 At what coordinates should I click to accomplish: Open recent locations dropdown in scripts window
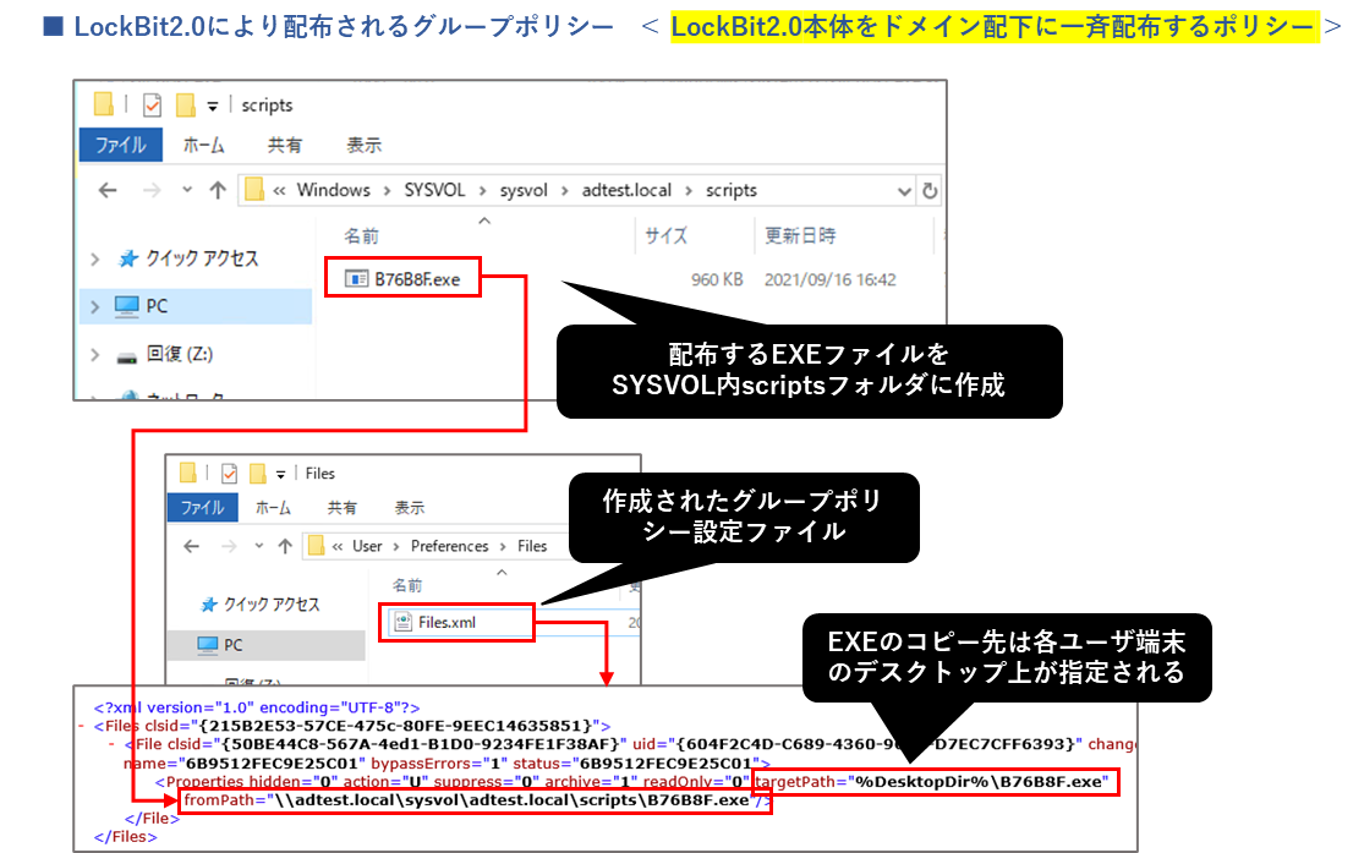click(x=187, y=191)
